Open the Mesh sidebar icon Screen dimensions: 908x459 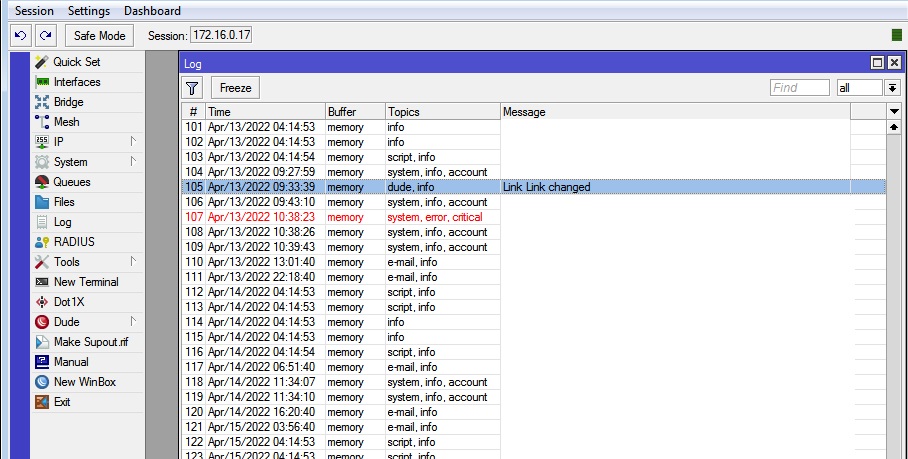click(x=42, y=122)
